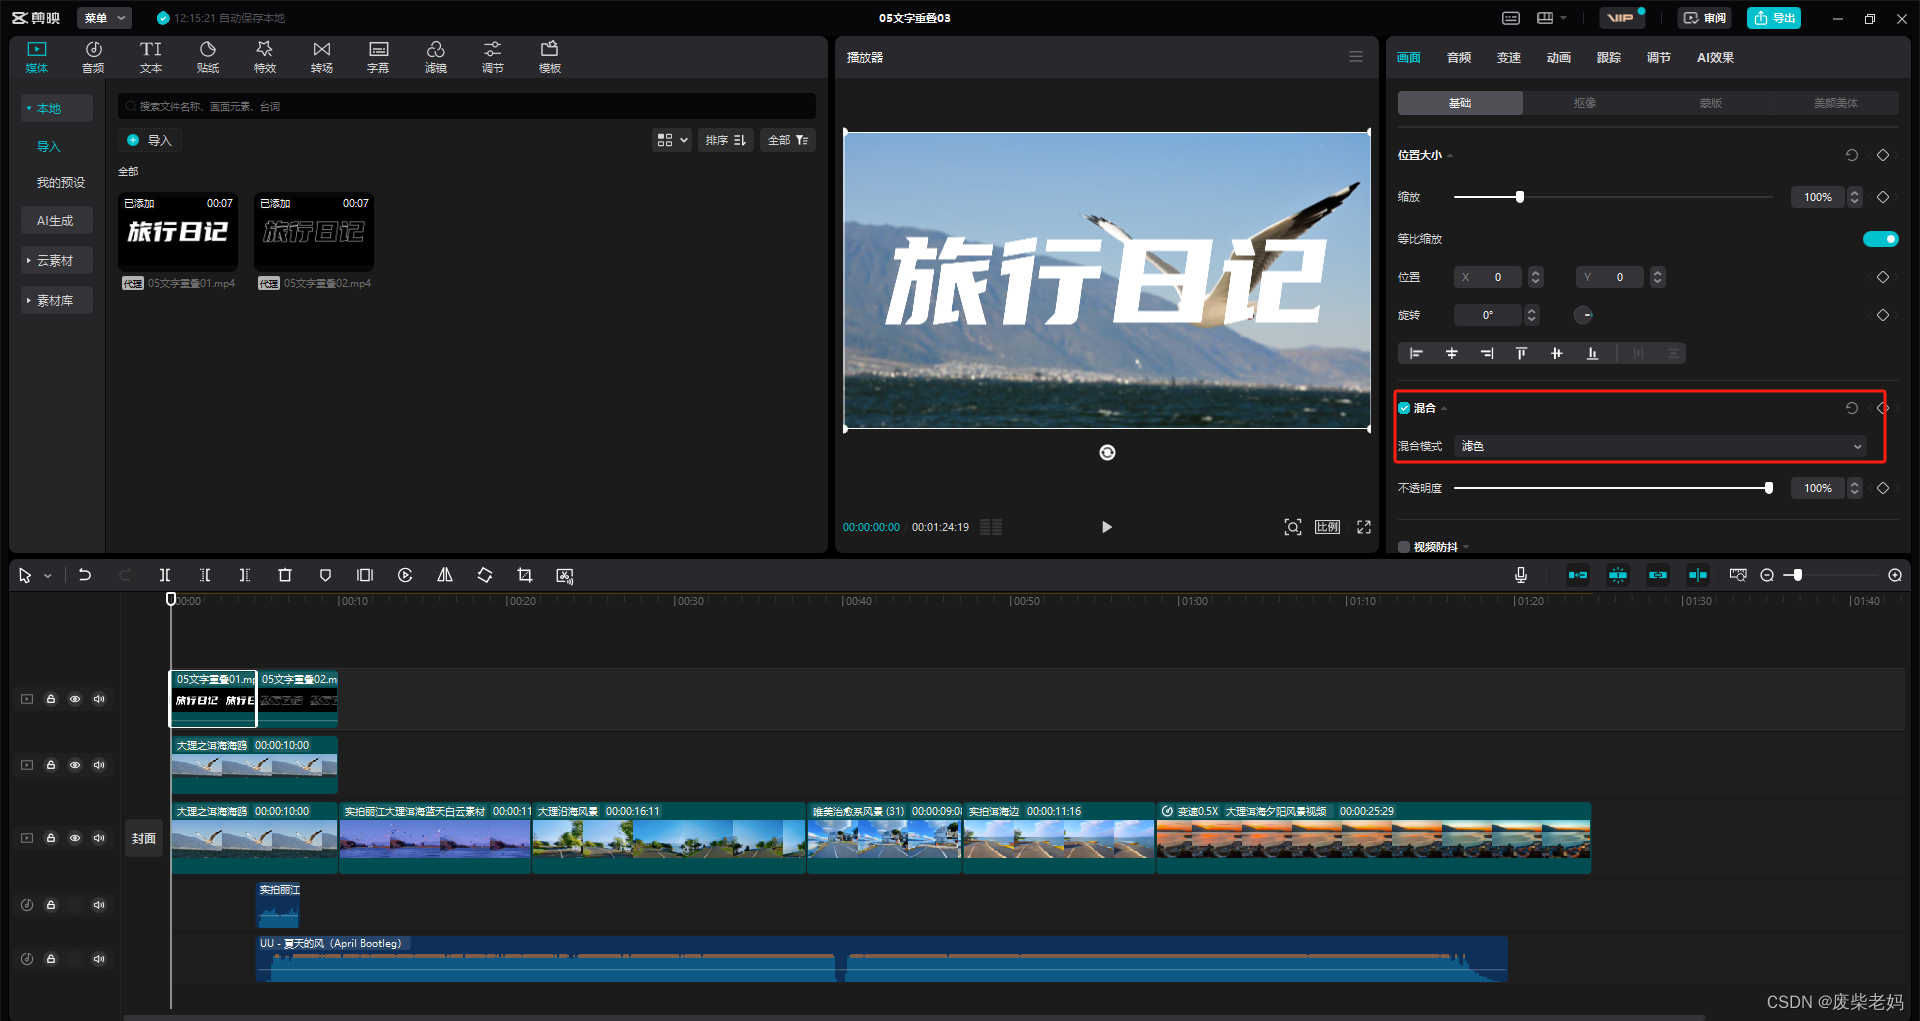Open the Effects (特效) panel
This screenshot has height=1021, width=1920.
tap(264, 57)
